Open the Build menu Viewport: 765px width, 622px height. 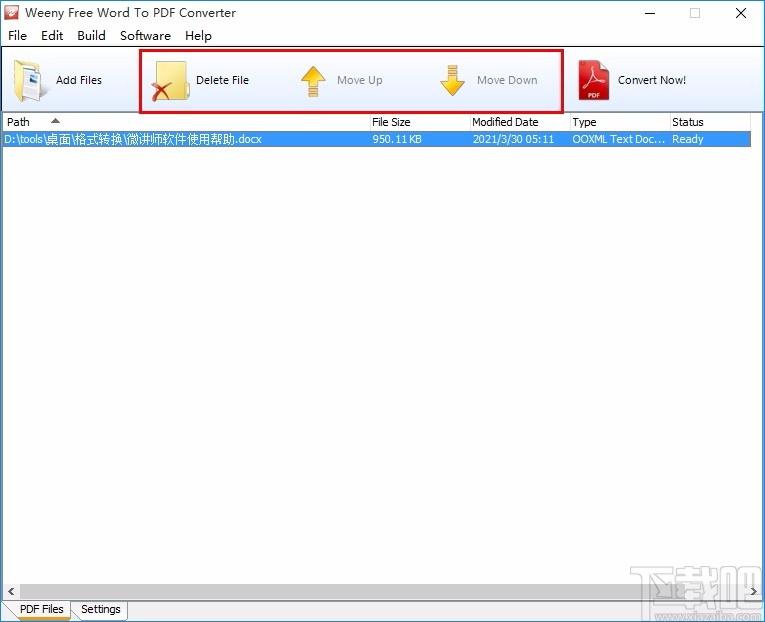point(91,36)
